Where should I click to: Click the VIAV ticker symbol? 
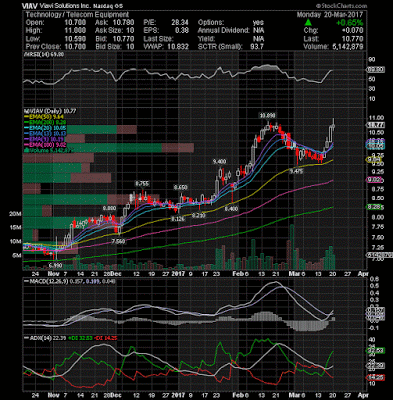(x=29, y=6)
